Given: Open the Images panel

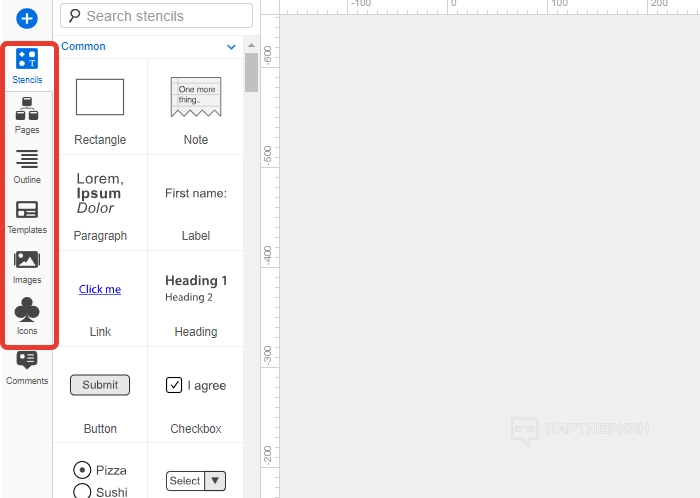Looking at the screenshot, I should pyautogui.click(x=27, y=267).
